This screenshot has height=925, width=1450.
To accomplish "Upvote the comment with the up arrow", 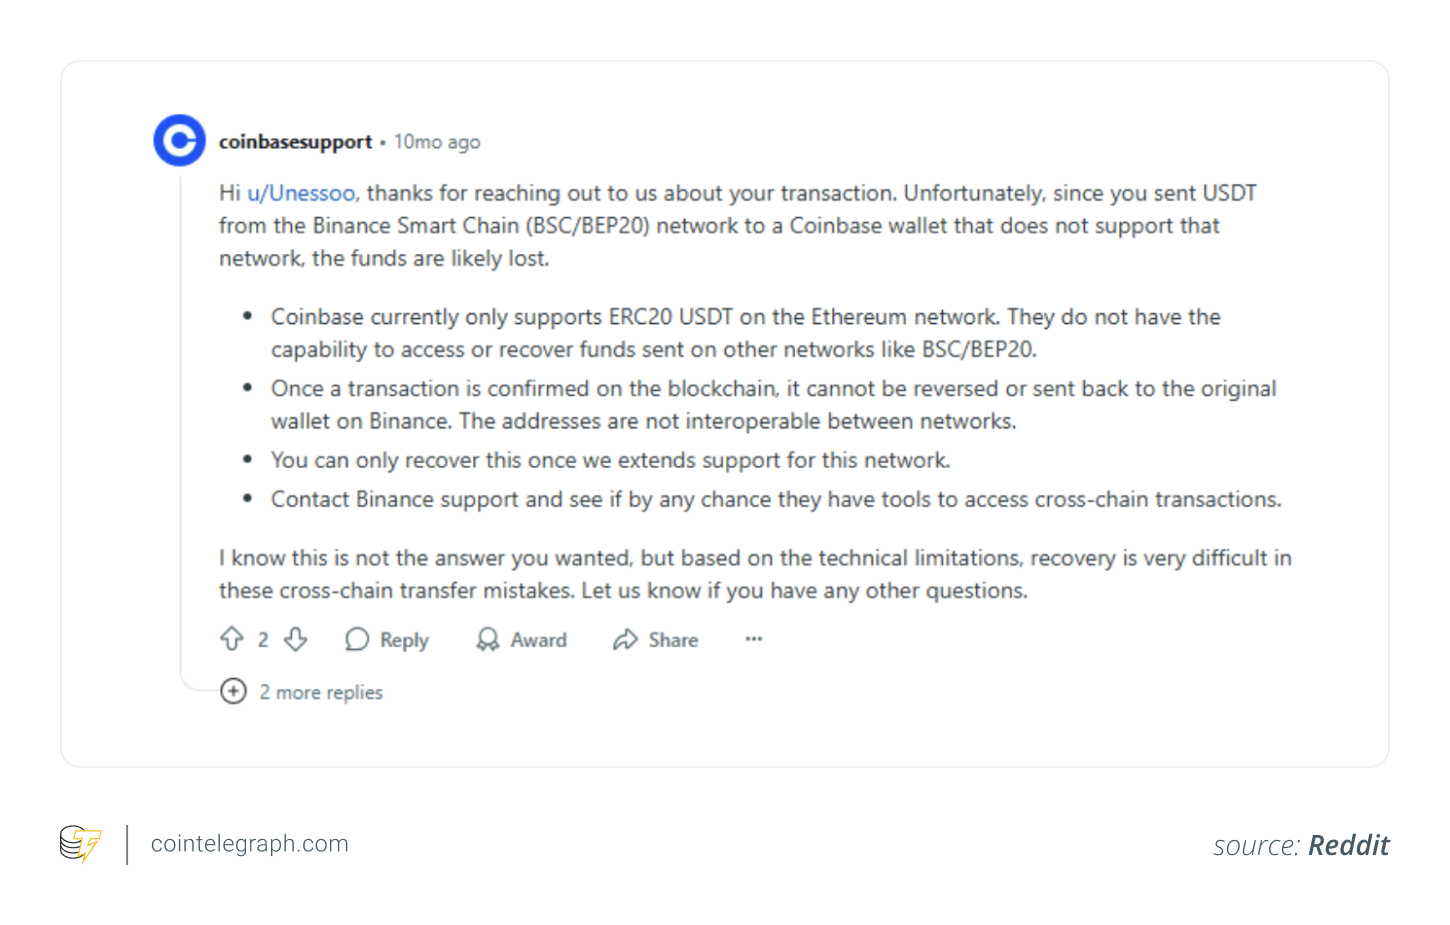I will click(232, 639).
